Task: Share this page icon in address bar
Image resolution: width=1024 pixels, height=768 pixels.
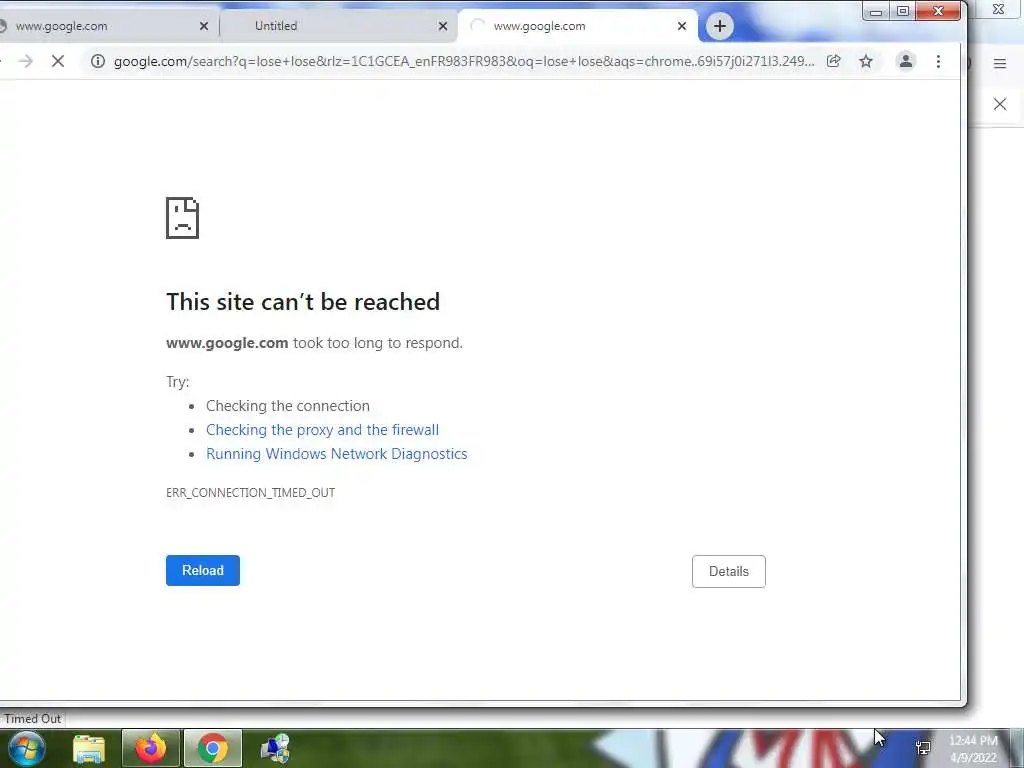Action: (833, 61)
